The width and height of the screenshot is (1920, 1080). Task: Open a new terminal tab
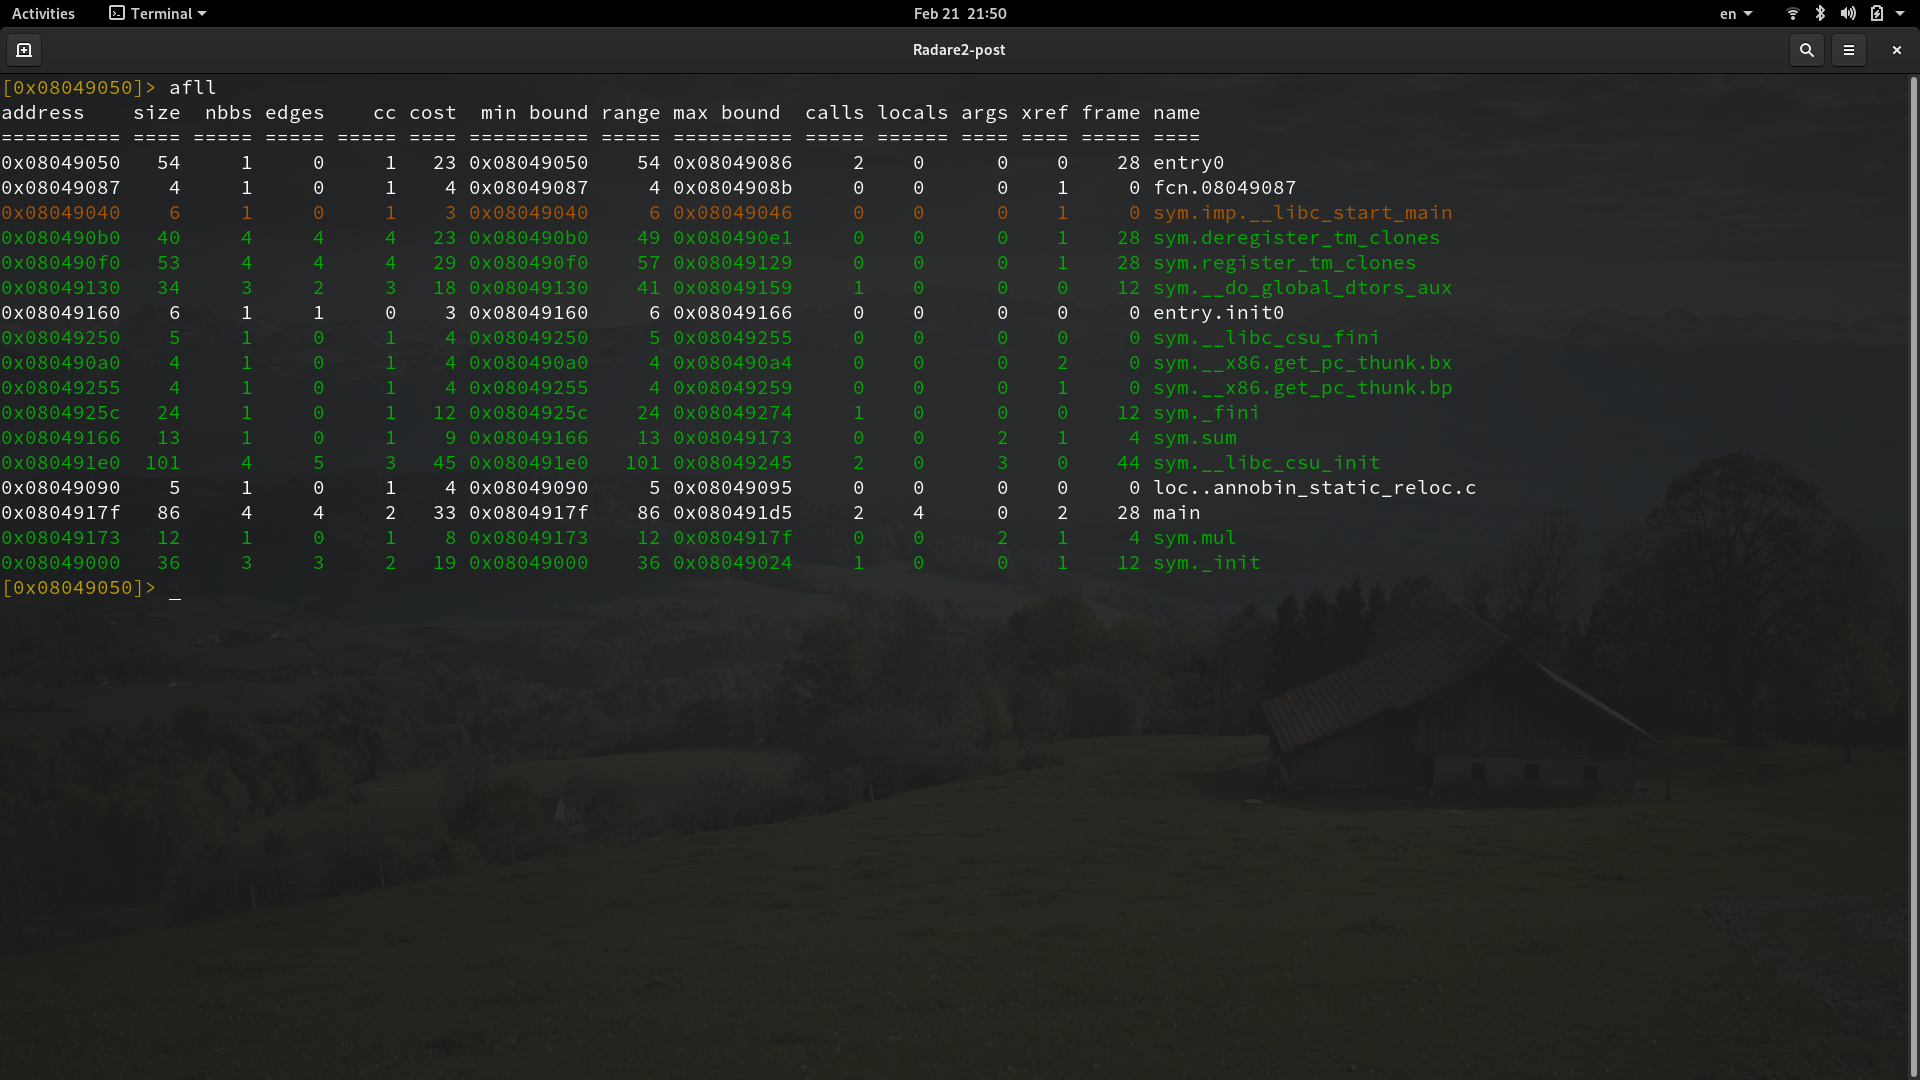point(24,49)
